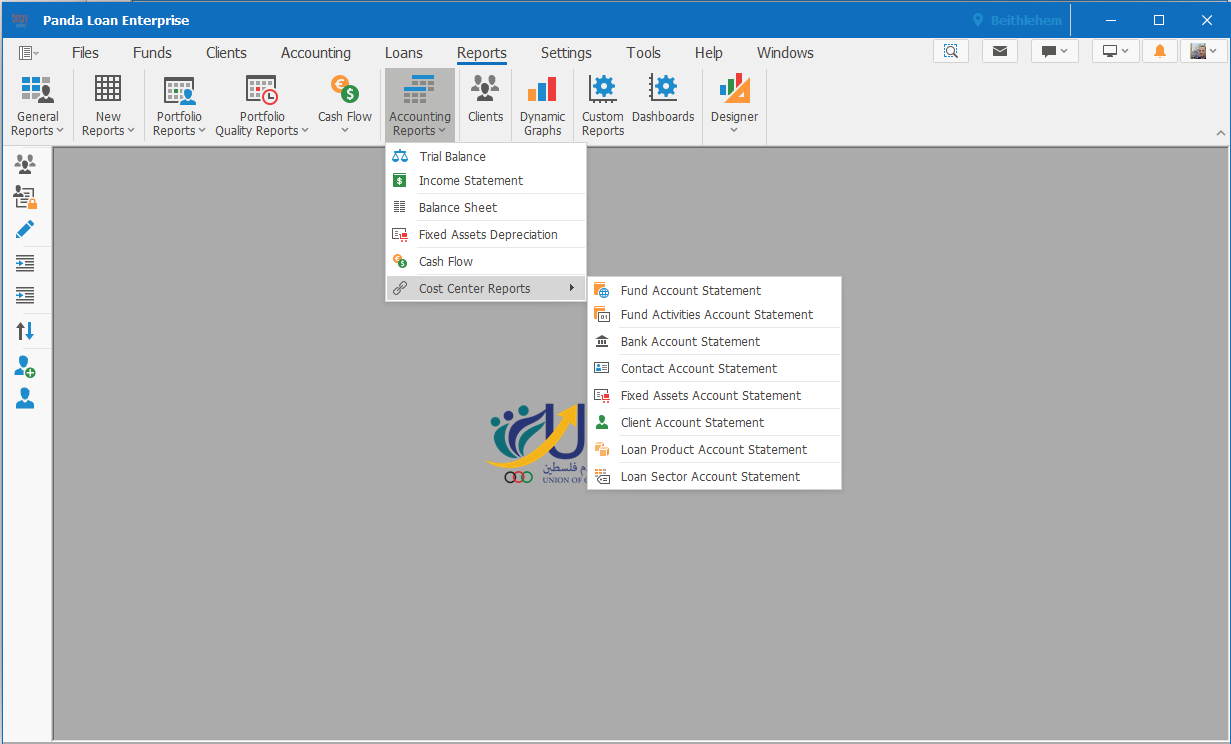
Task: Click the notification bell icon
Action: click(x=1160, y=51)
